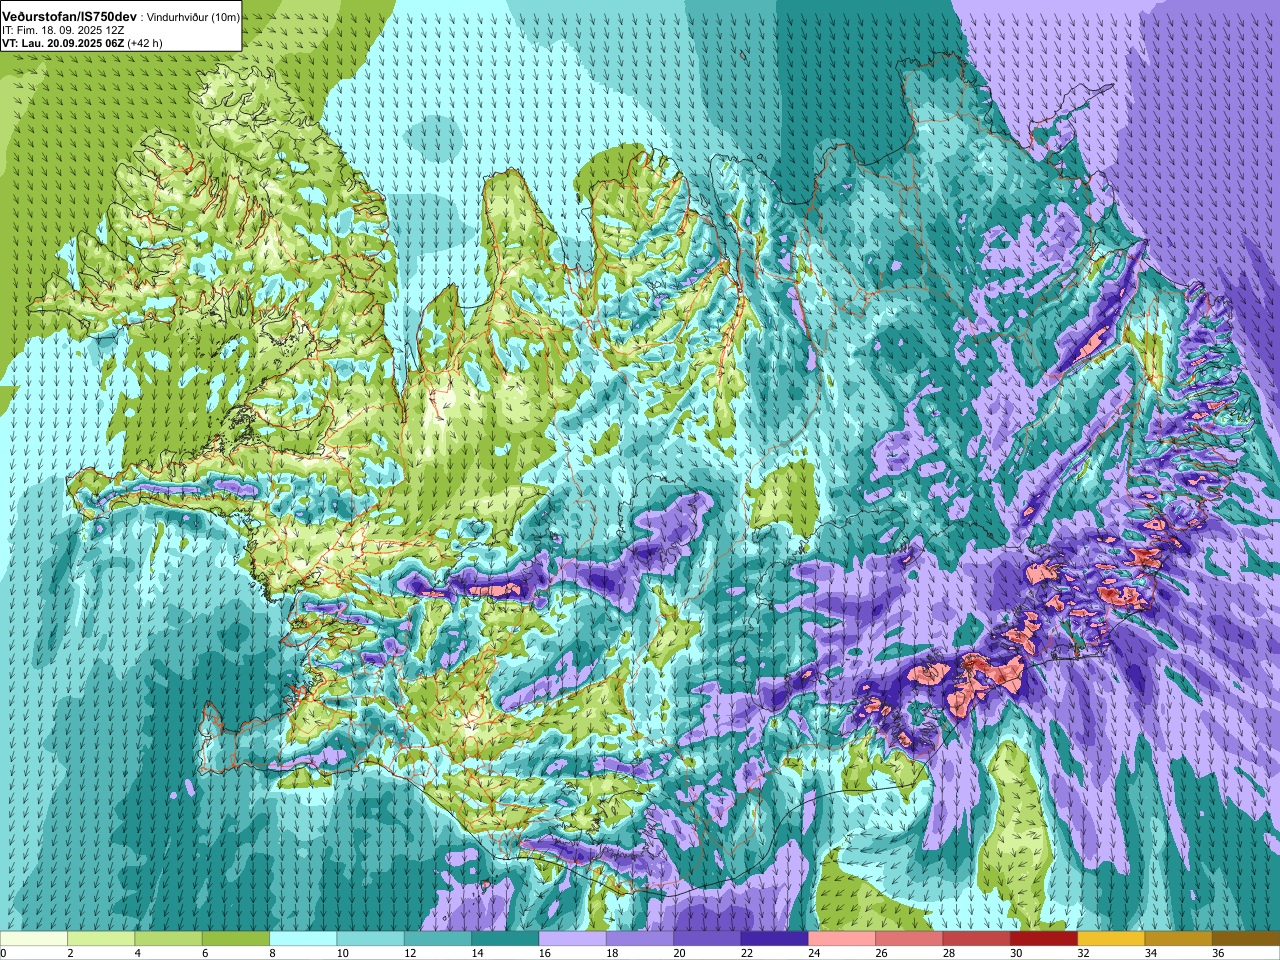The width and height of the screenshot is (1280, 960).
Task: Click the legend scale number 16
Action: click(x=544, y=953)
